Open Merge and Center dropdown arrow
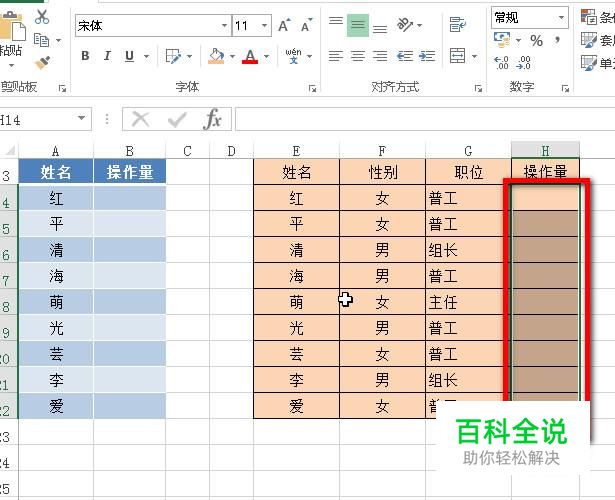 475,56
